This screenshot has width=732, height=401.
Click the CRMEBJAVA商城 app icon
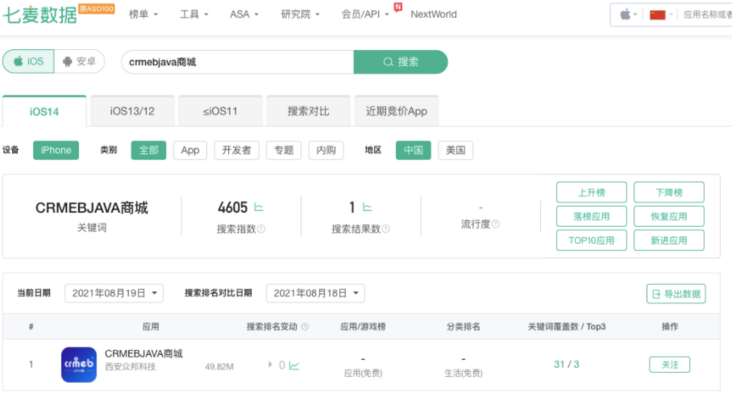point(78,364)
